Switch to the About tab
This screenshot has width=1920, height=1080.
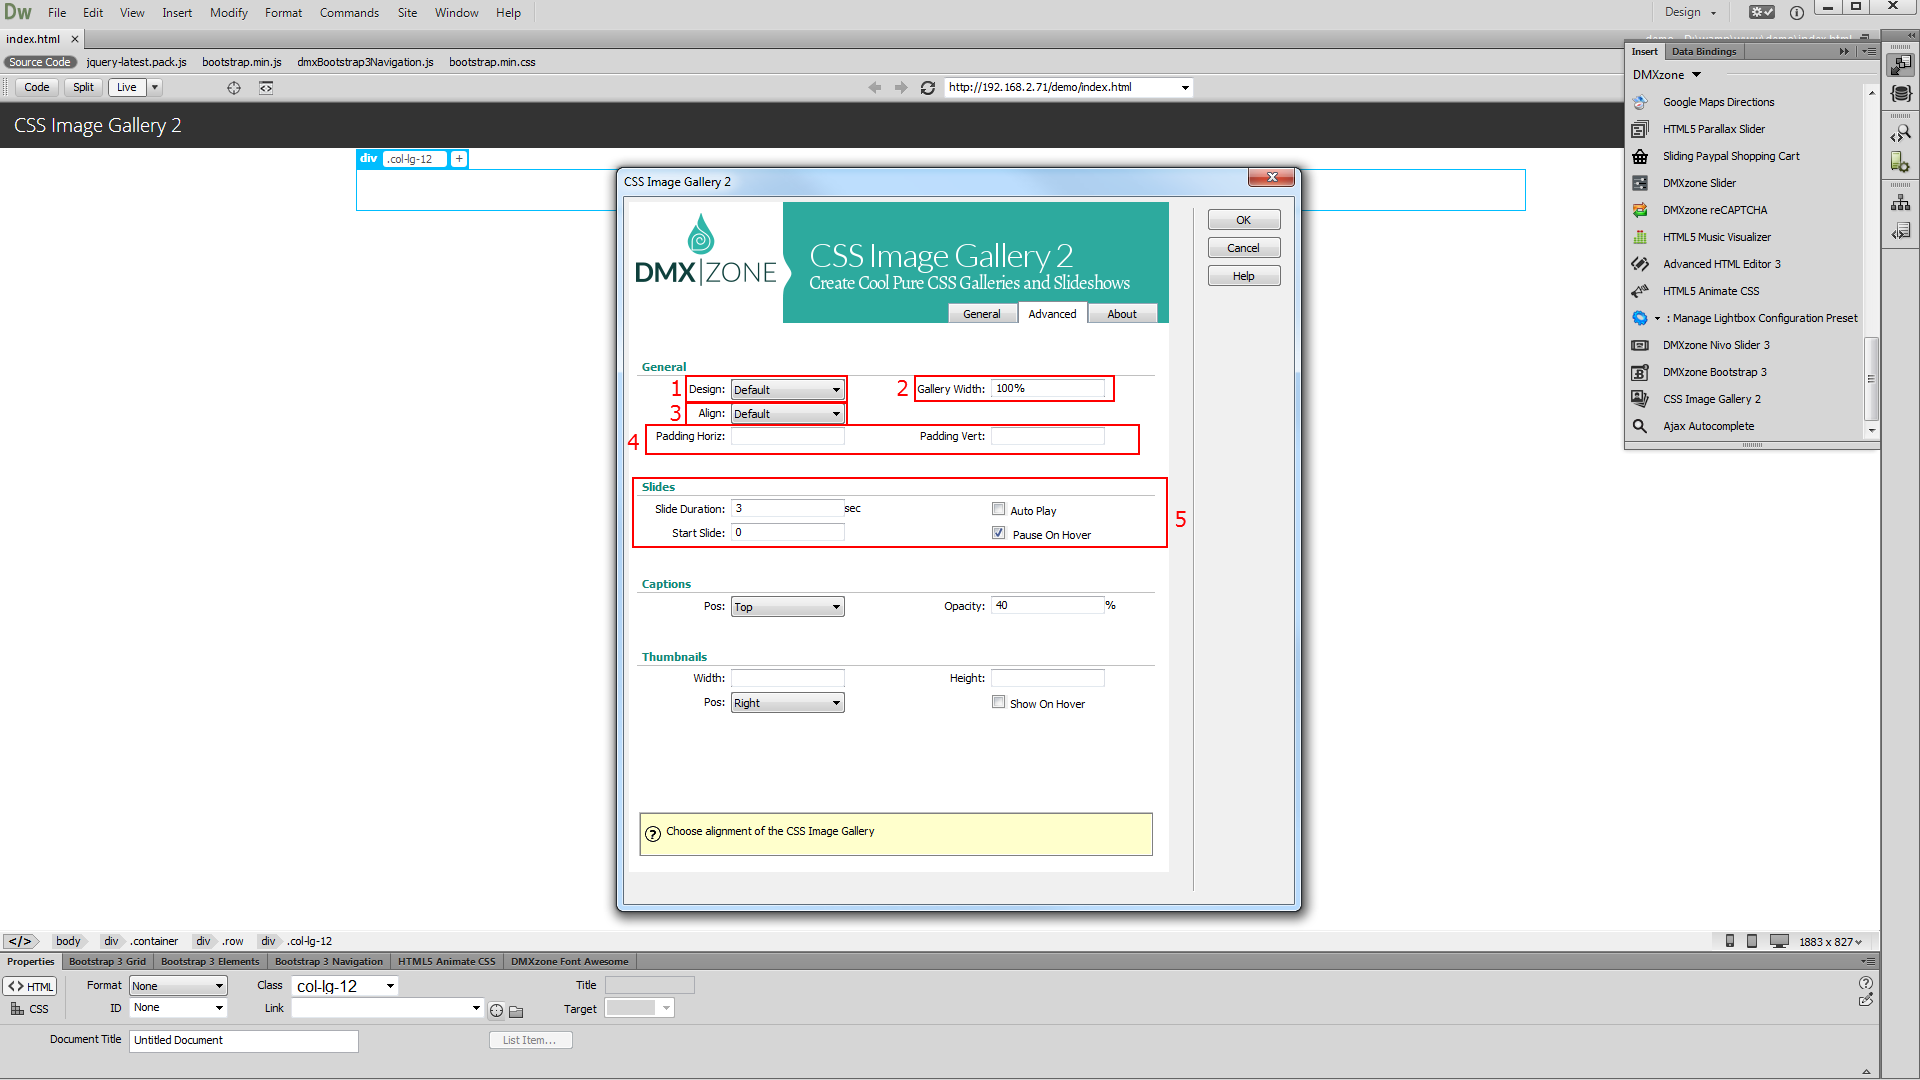pyautogui.click(x=1122, y=314)
